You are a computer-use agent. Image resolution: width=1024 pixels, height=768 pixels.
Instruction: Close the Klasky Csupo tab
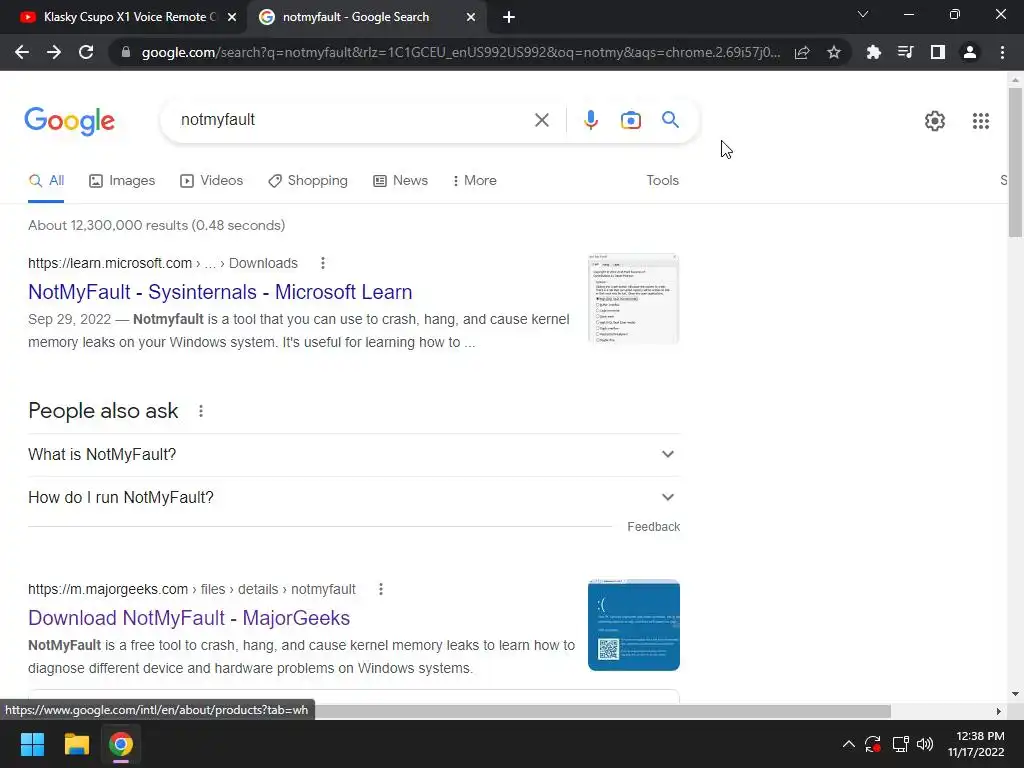(232, 17)
